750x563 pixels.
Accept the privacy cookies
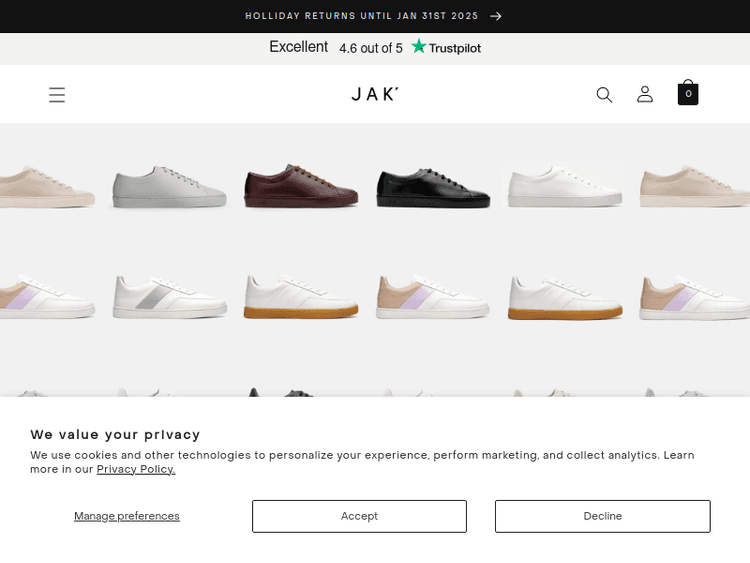[359, 516]
